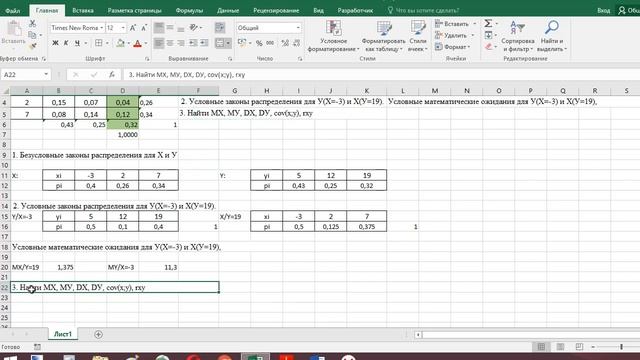640x360 pixels.
Task: Click Delete cells (Удалить) button
Action: click(451, 36)
